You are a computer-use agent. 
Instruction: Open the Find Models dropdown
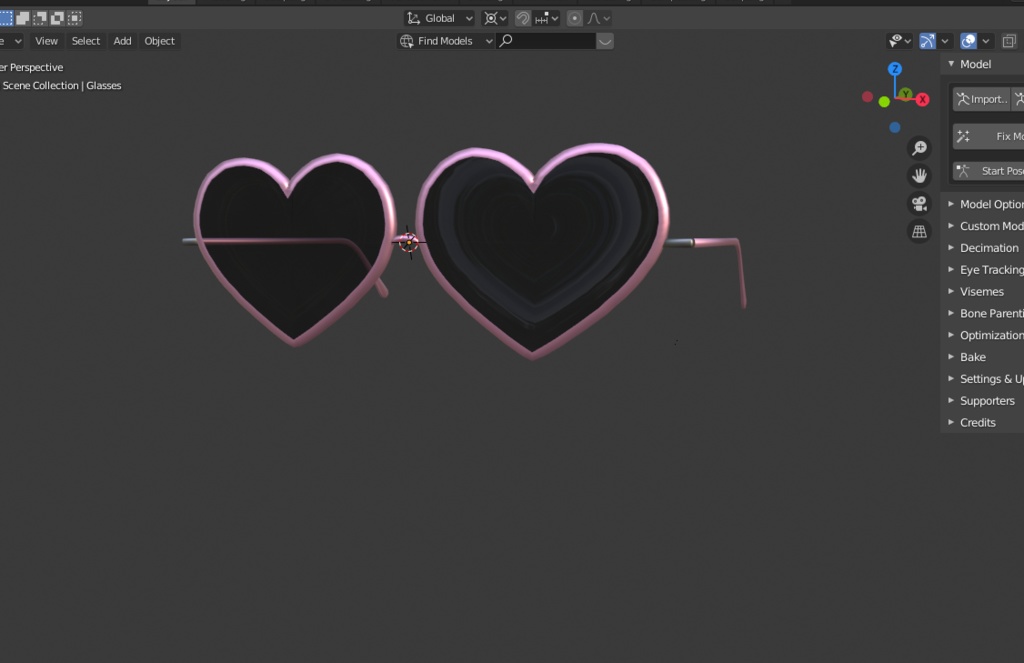[445, 41]
